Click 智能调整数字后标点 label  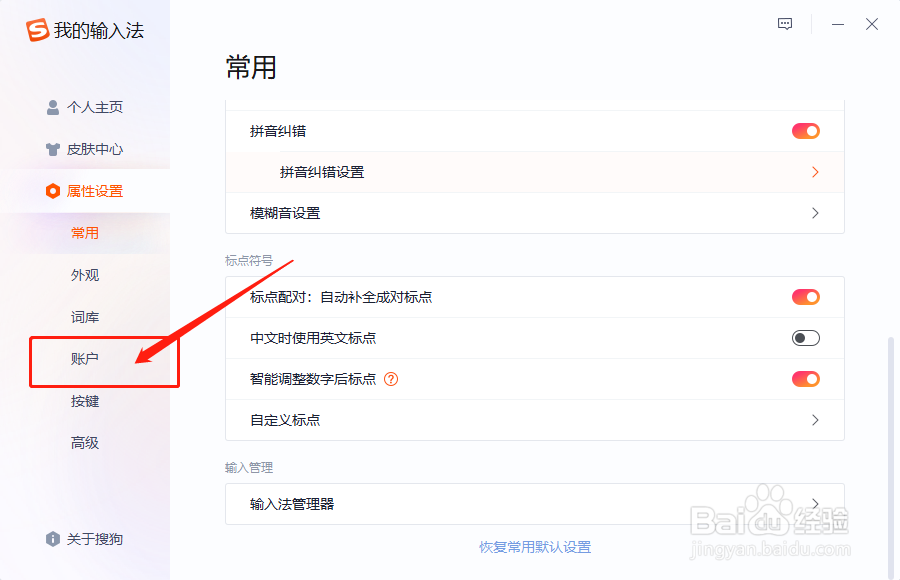(313, 379)
